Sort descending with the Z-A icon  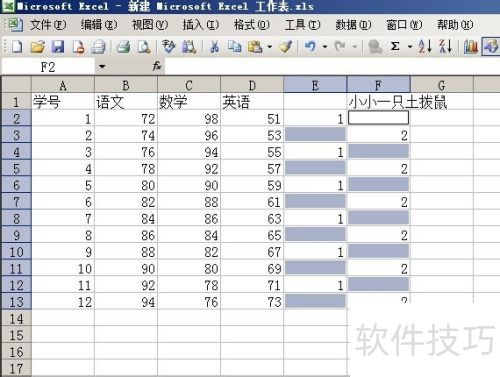446,46
